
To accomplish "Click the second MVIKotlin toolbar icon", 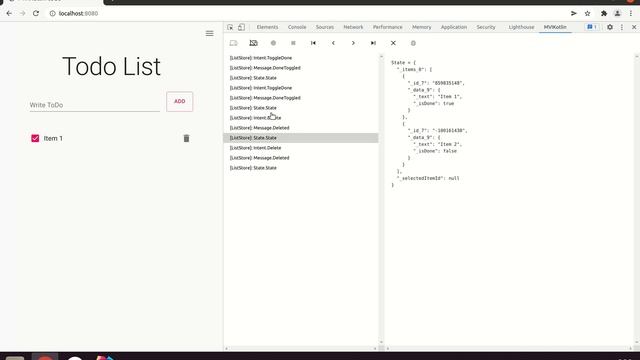I will coord(253,43).
